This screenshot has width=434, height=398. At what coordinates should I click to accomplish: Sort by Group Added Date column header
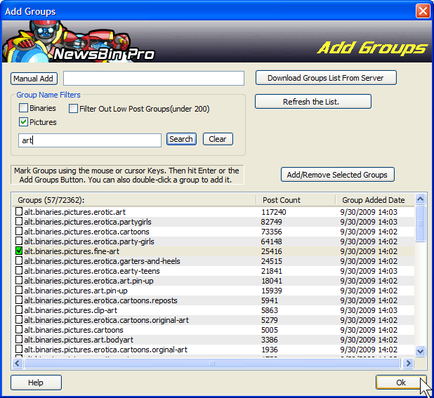click(375, 200)
